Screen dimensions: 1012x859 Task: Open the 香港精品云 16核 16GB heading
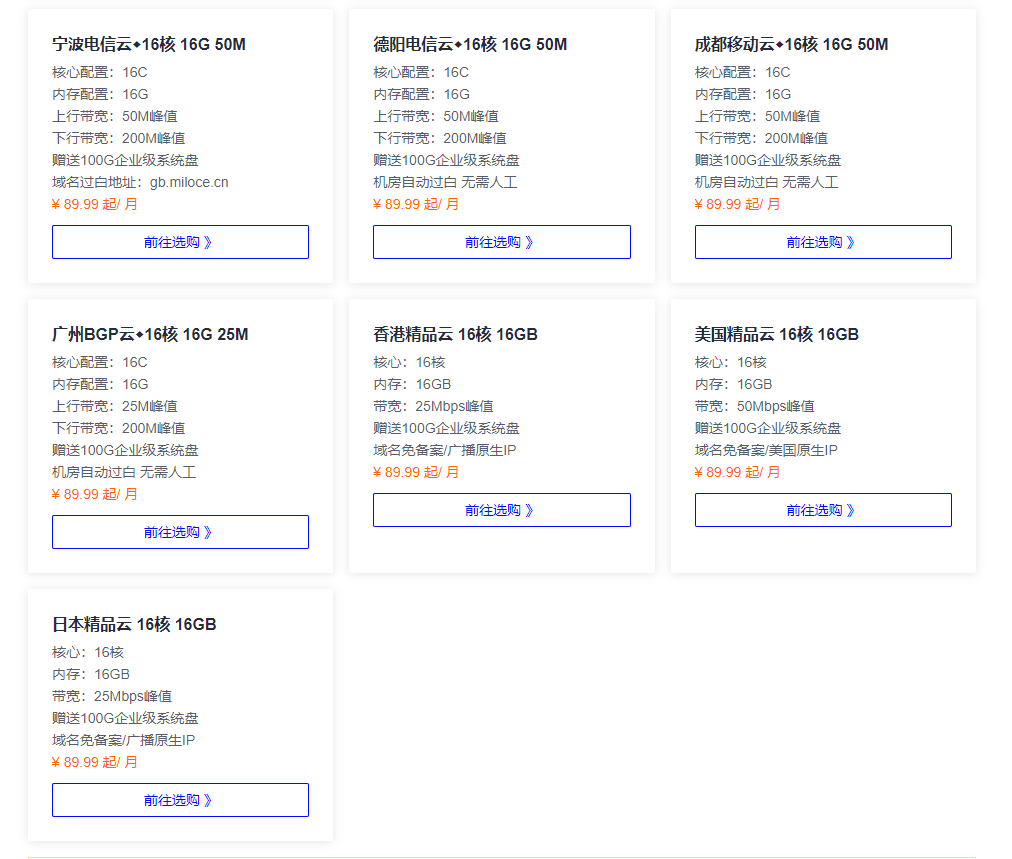pos(455,334)
